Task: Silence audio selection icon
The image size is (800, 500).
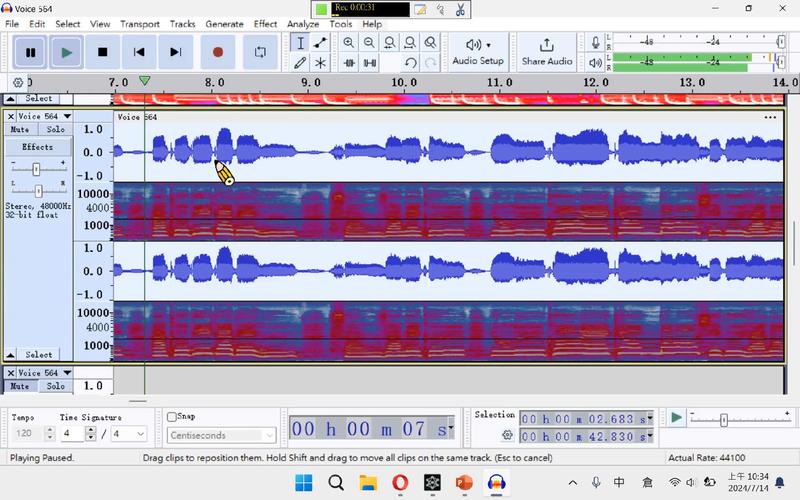Action: pos(370,63)
